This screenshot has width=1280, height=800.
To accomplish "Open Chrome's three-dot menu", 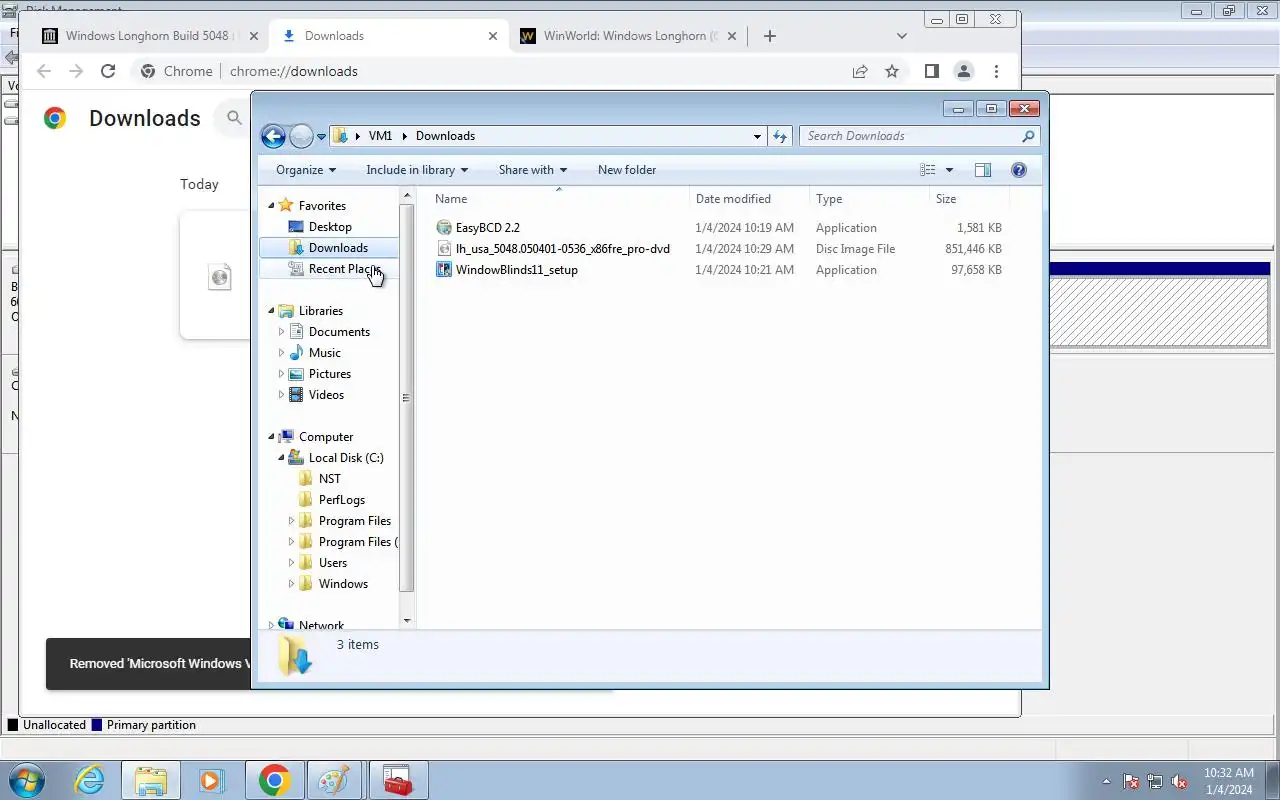I will [996, 71].
